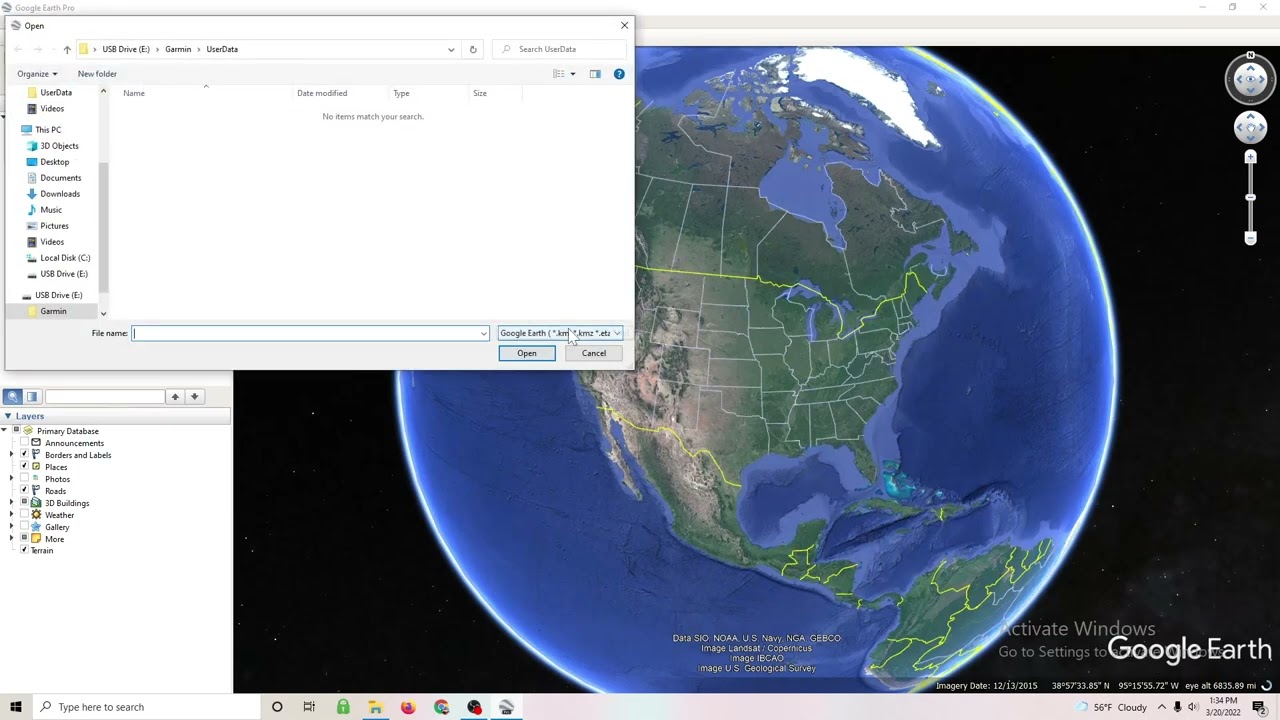Open File Explorer from the taskbar

click(x=375, y=707)
